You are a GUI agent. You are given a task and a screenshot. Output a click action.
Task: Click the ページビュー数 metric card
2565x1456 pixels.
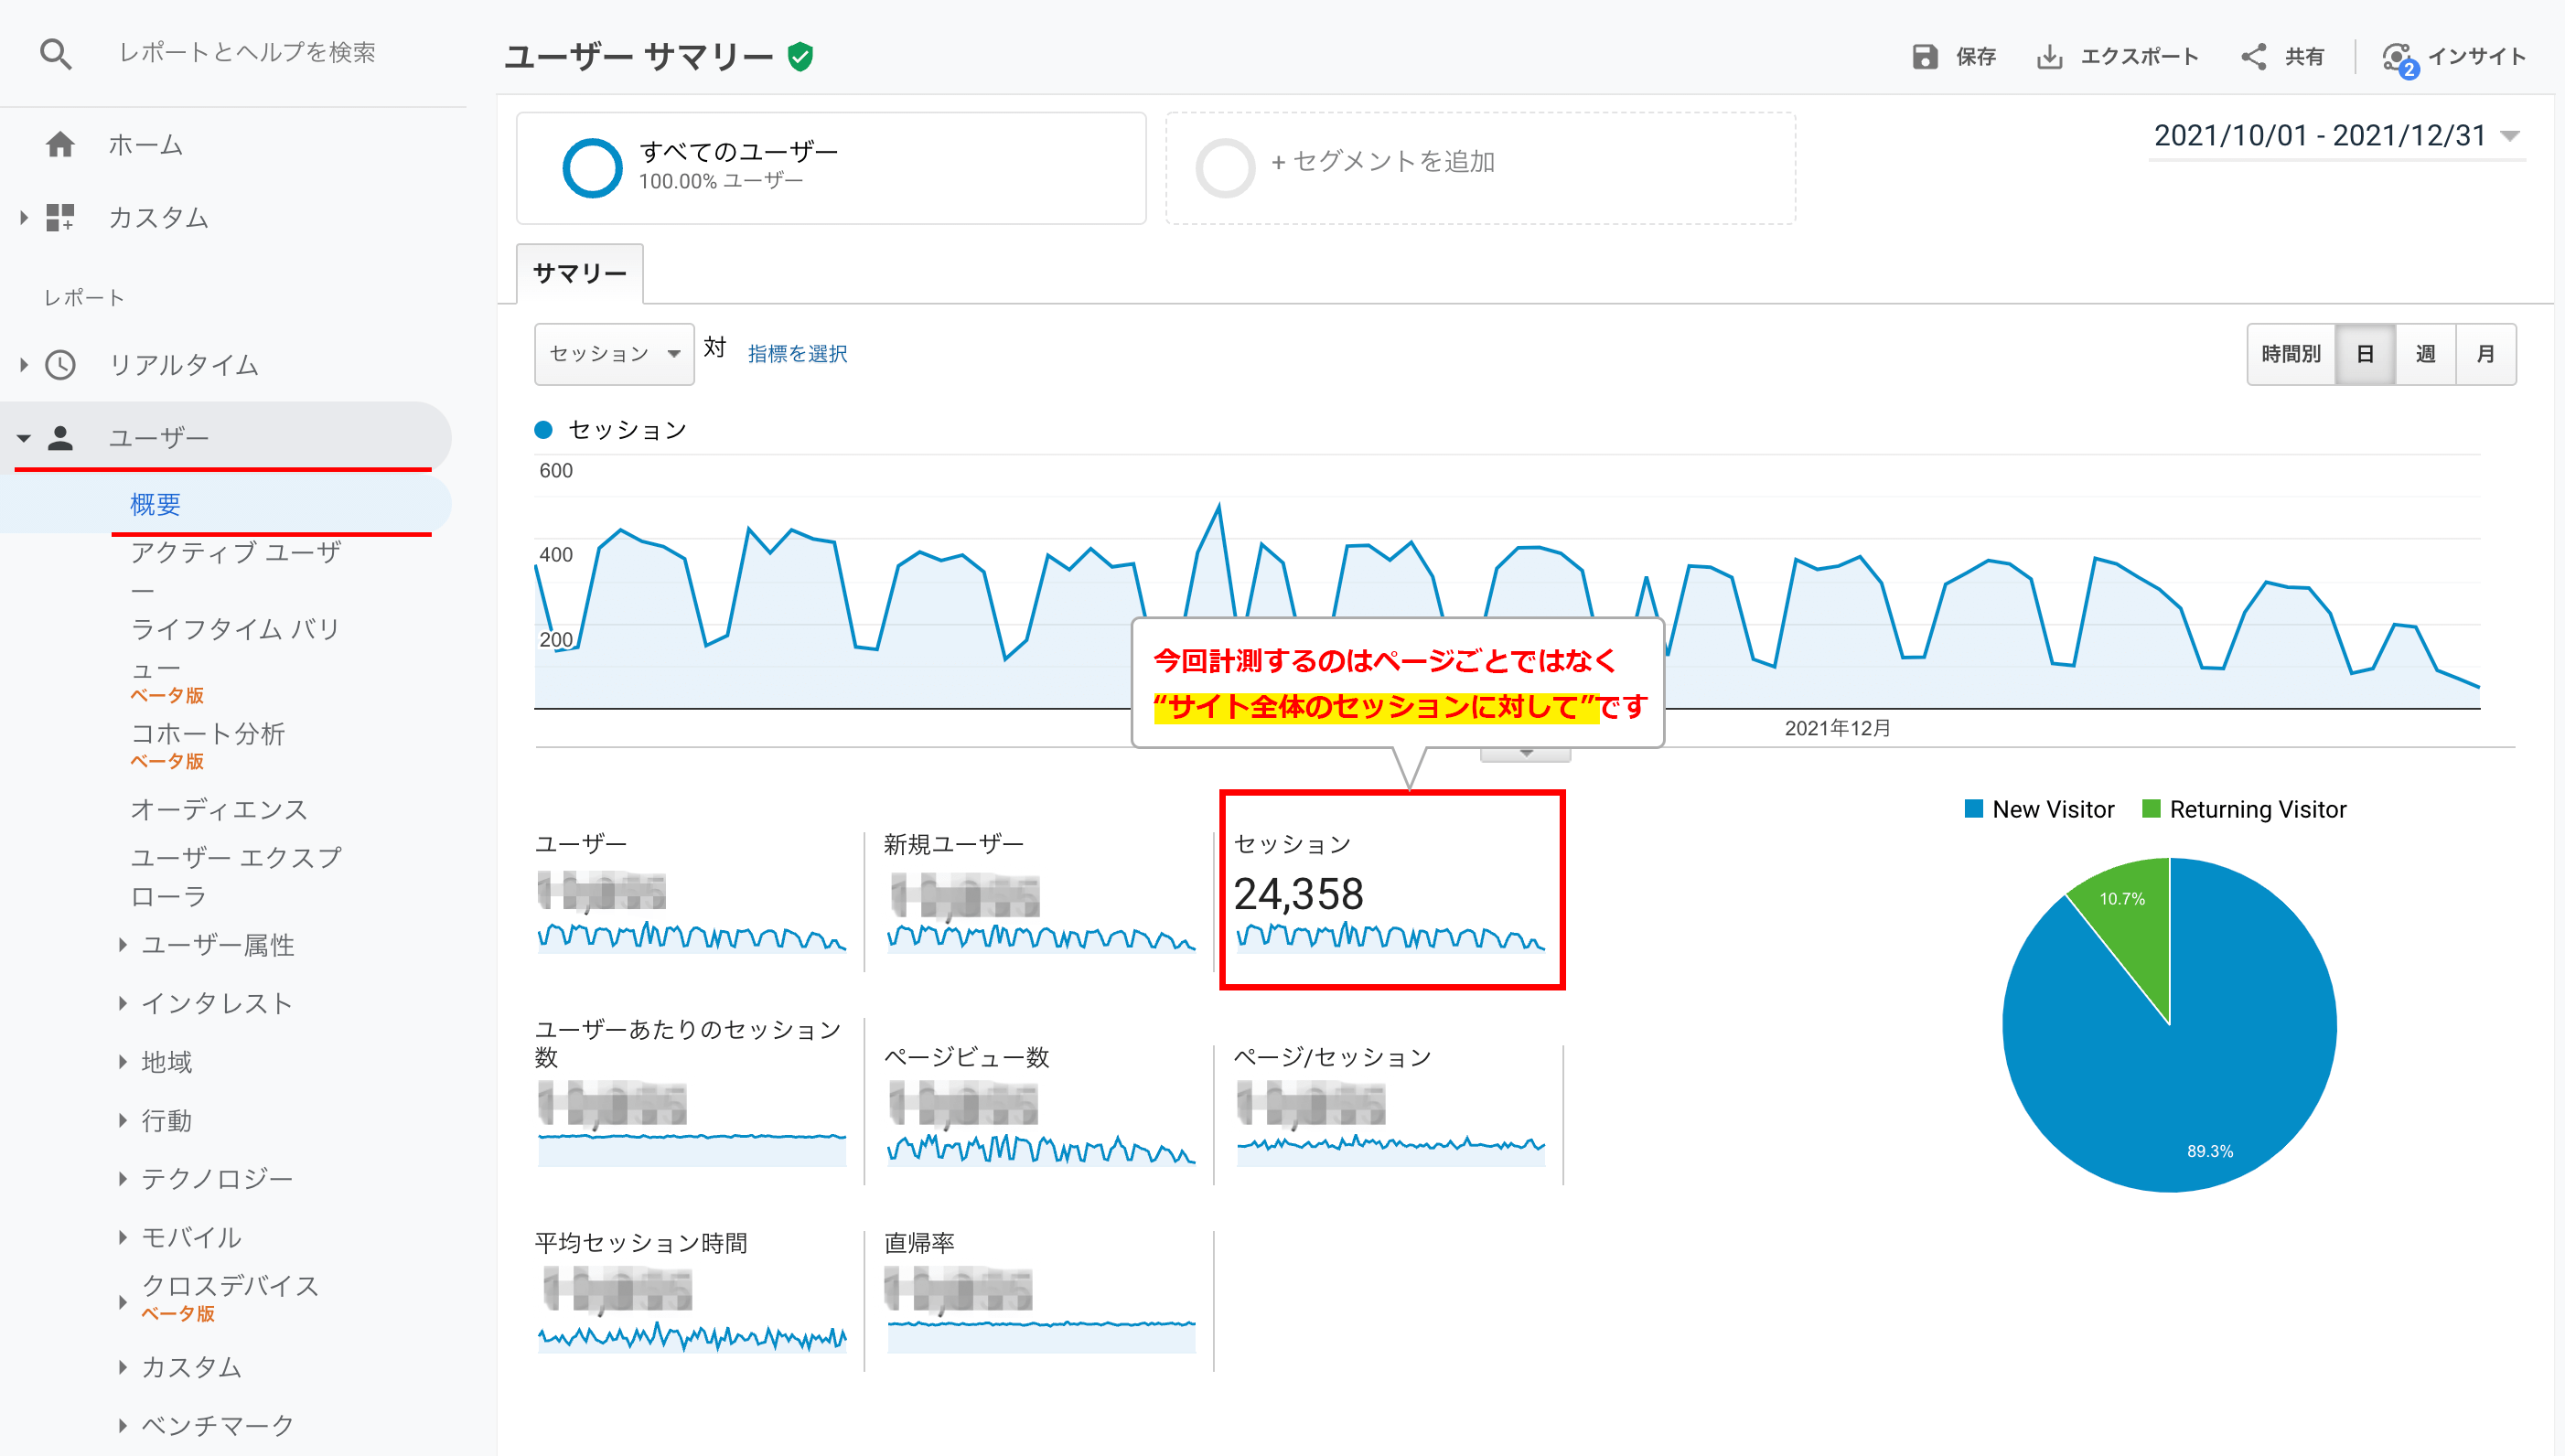[x=1040, y=1107]
